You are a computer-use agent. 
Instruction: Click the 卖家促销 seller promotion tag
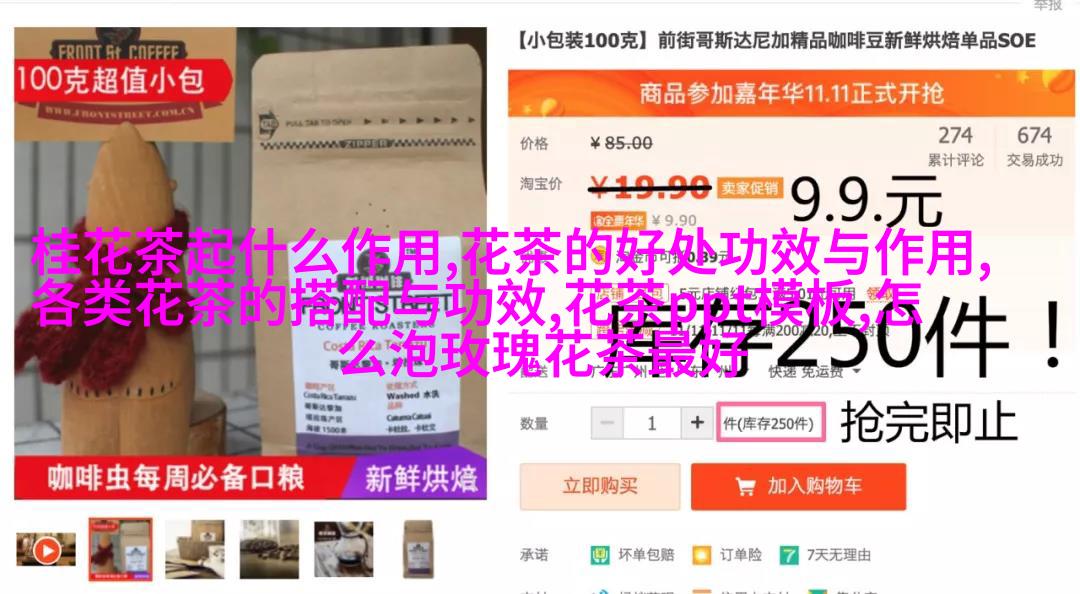tap(749, 187)
